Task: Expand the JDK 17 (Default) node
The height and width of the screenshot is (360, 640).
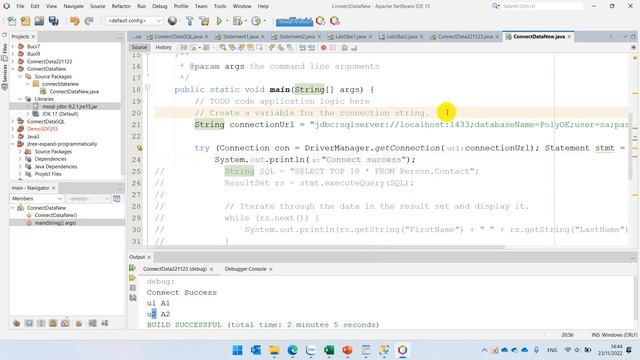Action: pyautogui.click(x=28, y=114)
